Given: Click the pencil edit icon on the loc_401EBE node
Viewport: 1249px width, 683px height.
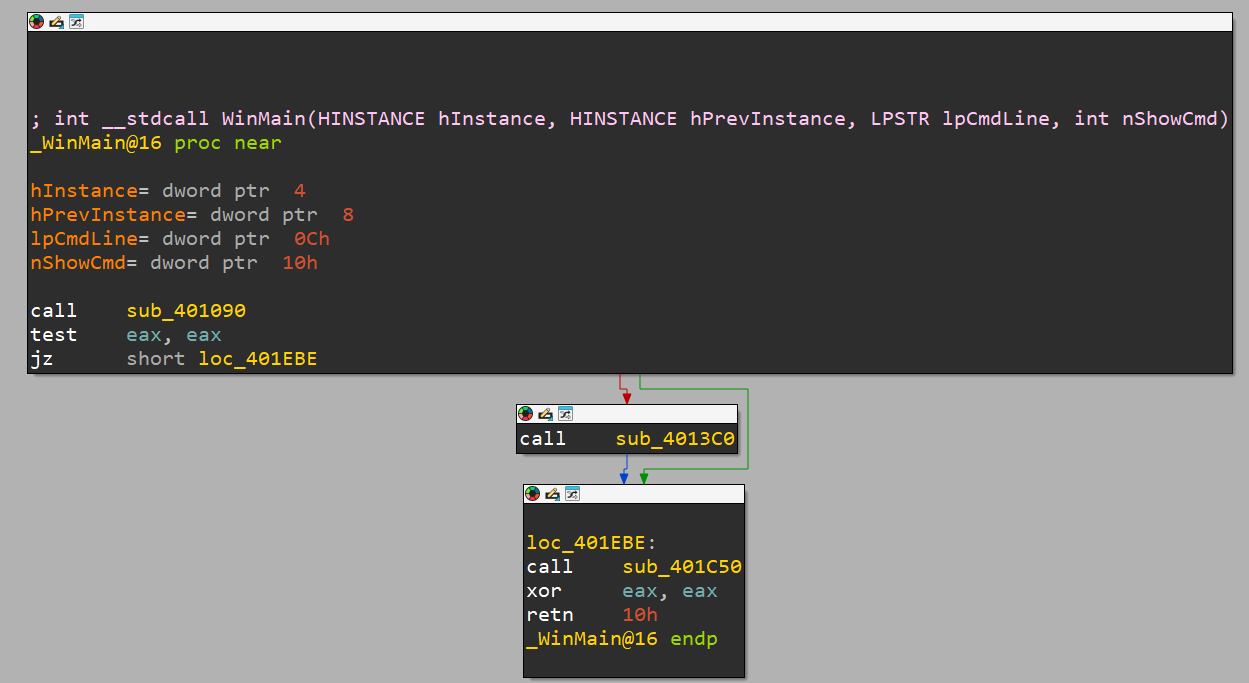Looking at the screenshot, I should (553, 493).
